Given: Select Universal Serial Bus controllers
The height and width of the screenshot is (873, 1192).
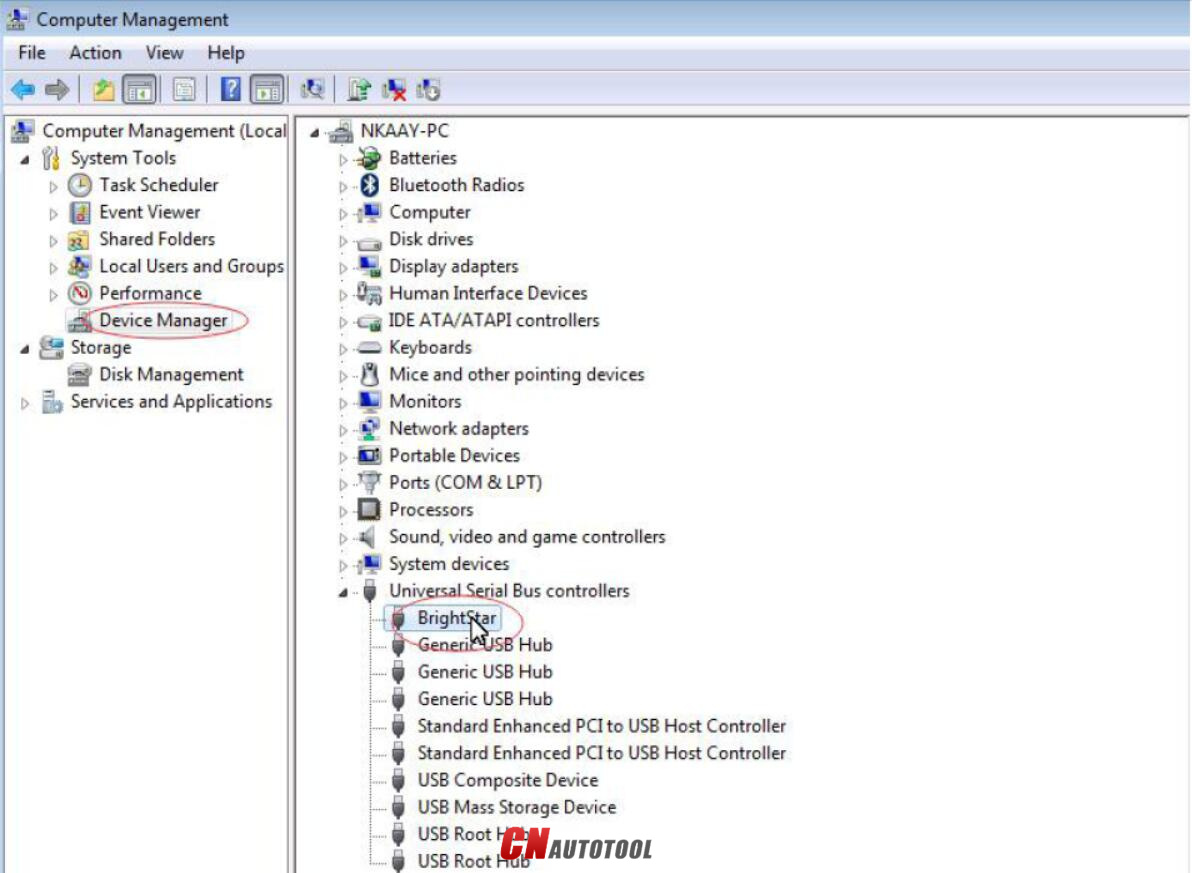Looking at the screenshot, I should (x=509, y=591).
